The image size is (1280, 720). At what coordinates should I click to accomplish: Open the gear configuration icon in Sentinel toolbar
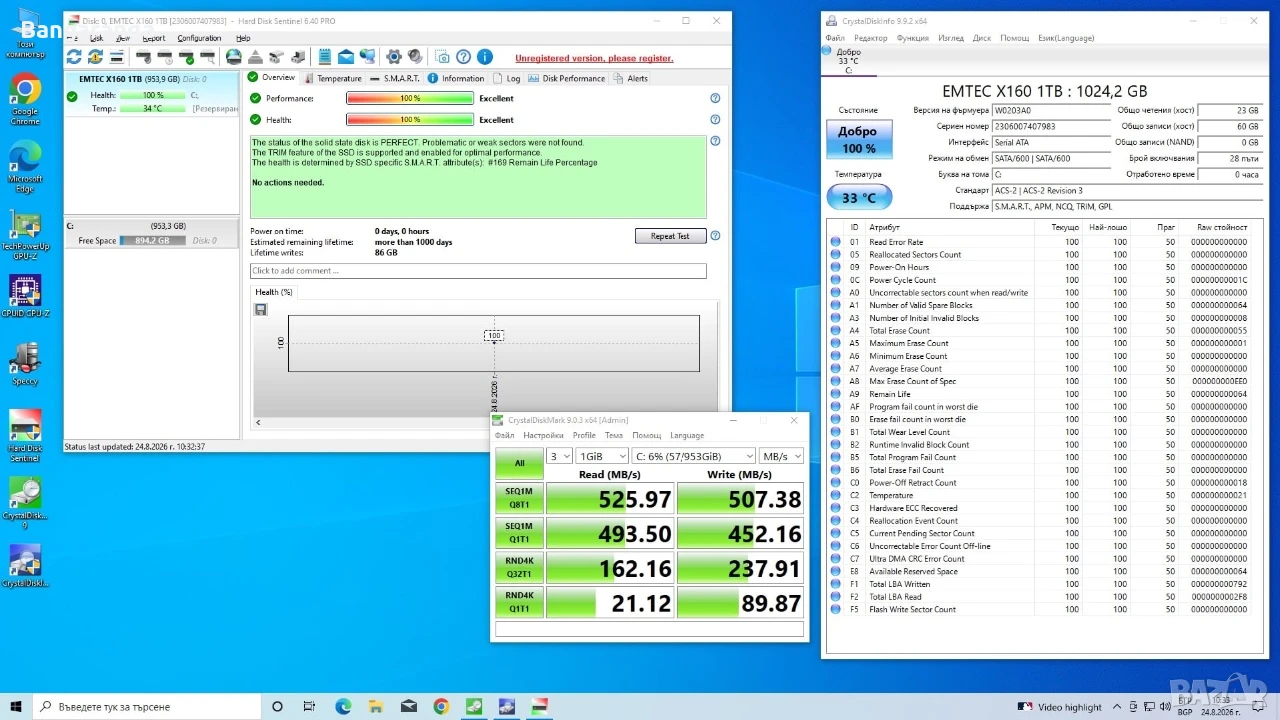[394, 57]
